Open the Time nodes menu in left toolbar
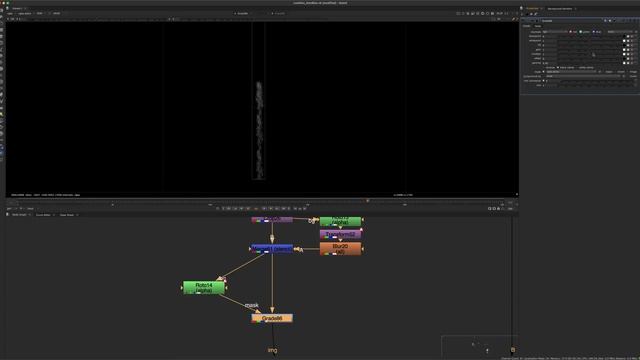 [2, 23]
